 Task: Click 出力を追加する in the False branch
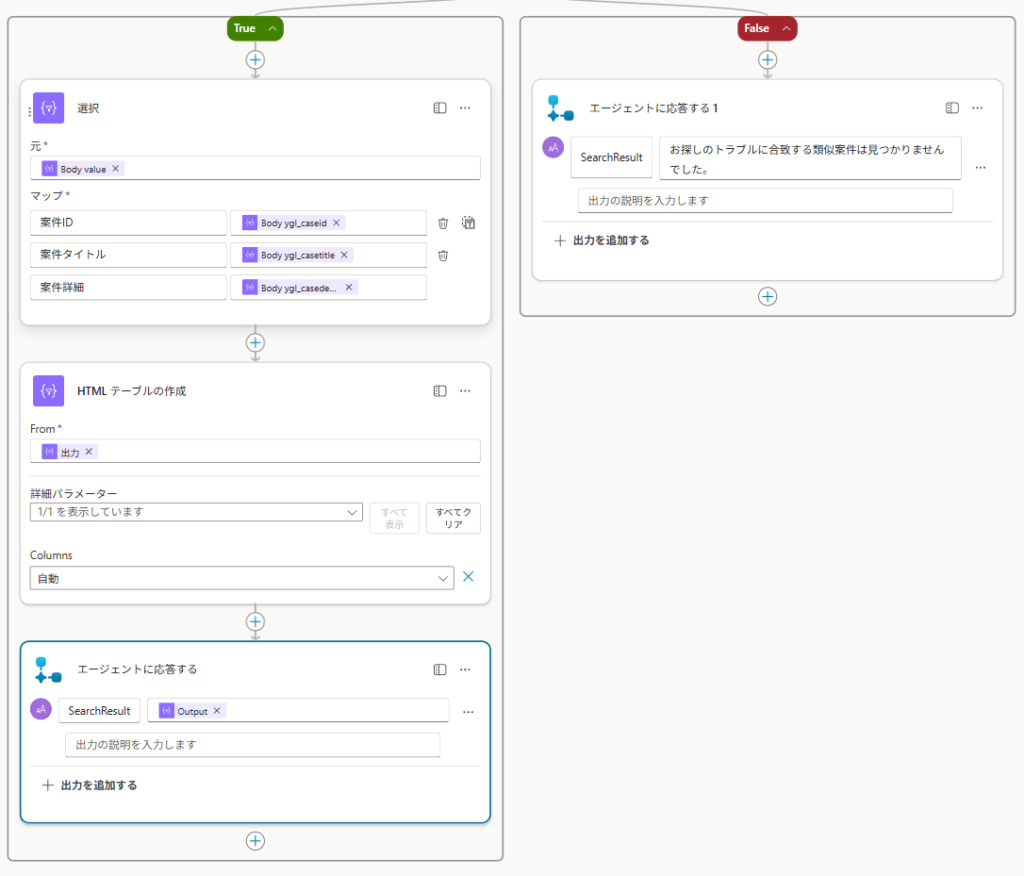(602, 240)
